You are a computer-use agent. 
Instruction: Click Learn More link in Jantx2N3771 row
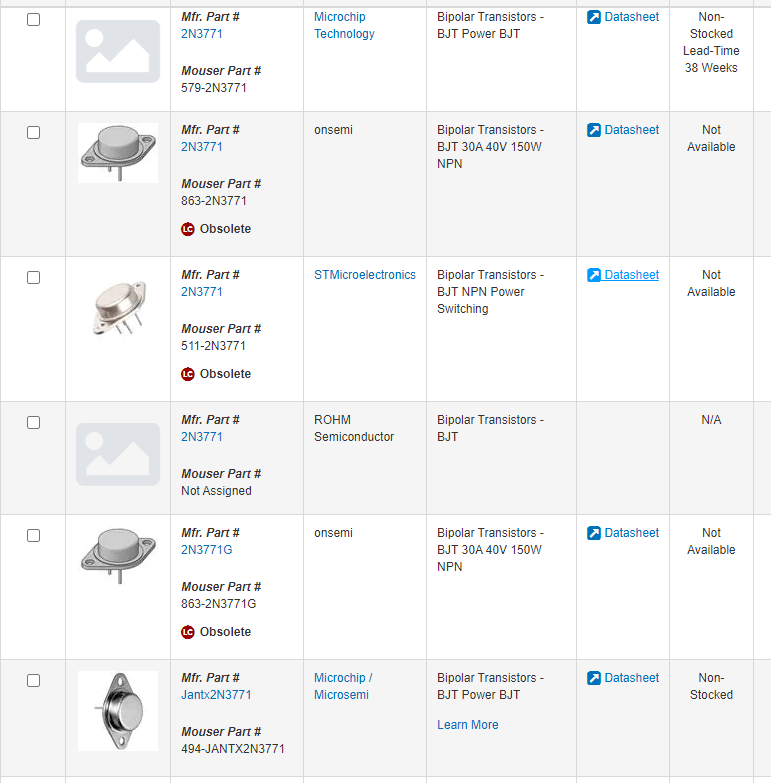click(x=467, y=725)
